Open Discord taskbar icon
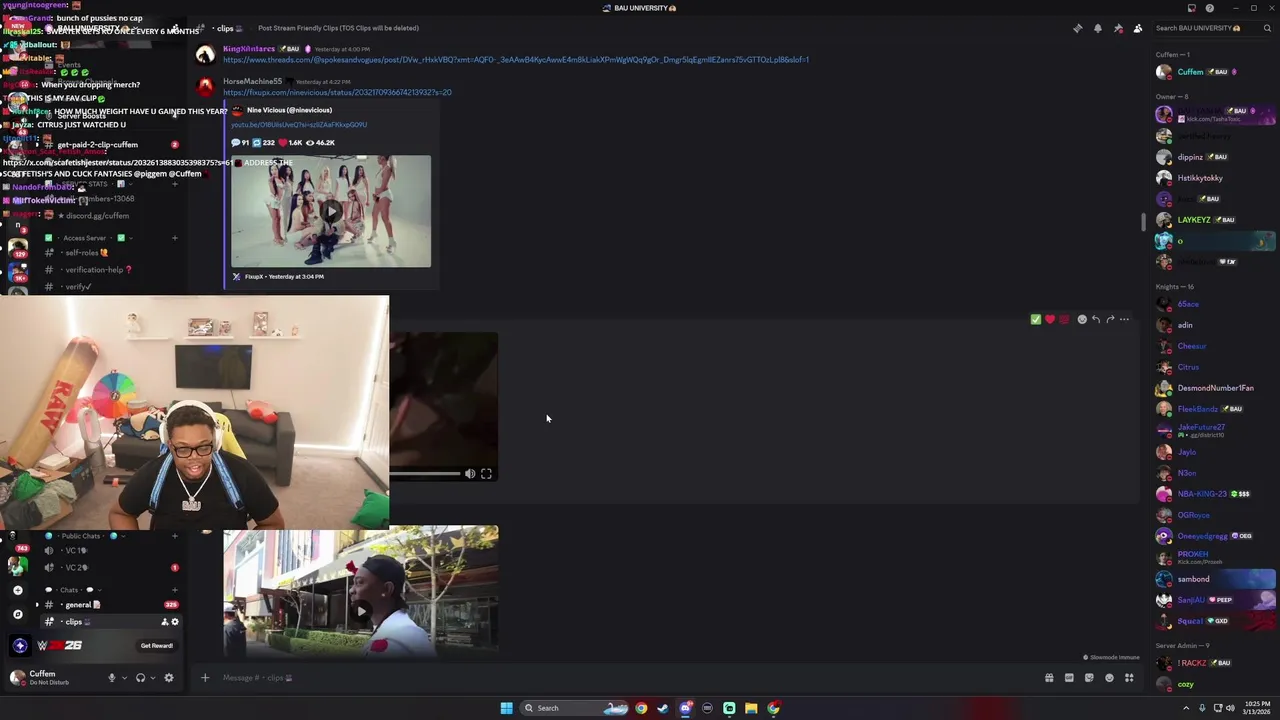 point(685,708)
